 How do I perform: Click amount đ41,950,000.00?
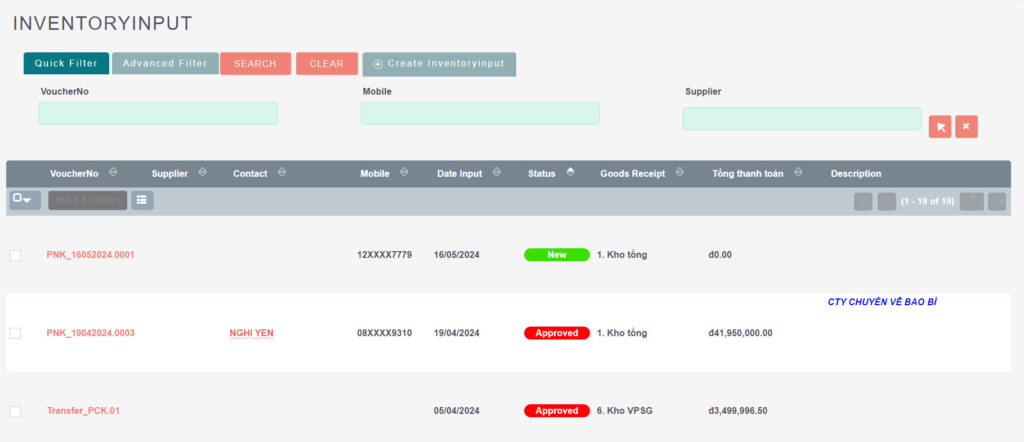pos(740,334)
